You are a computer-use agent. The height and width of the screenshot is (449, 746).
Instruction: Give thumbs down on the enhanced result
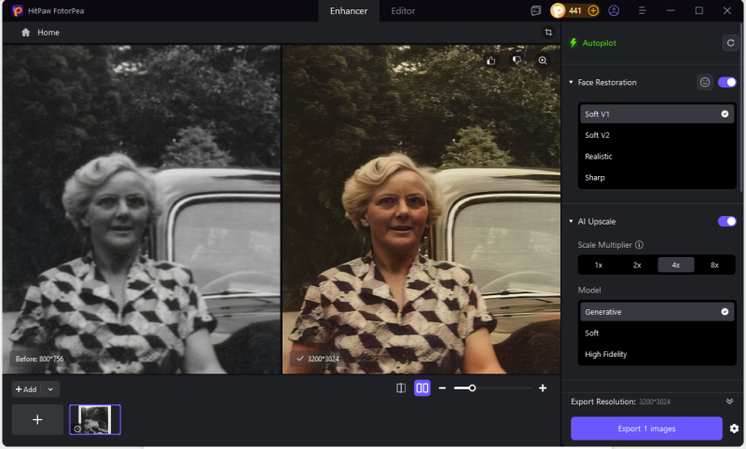[x=516, y=60]
